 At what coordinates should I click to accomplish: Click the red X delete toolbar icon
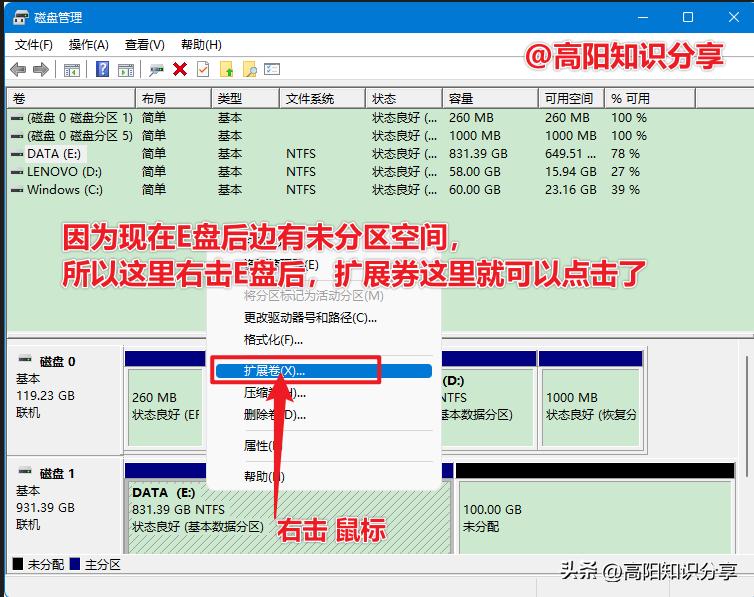pyautogui.click(x=180, y=70)
